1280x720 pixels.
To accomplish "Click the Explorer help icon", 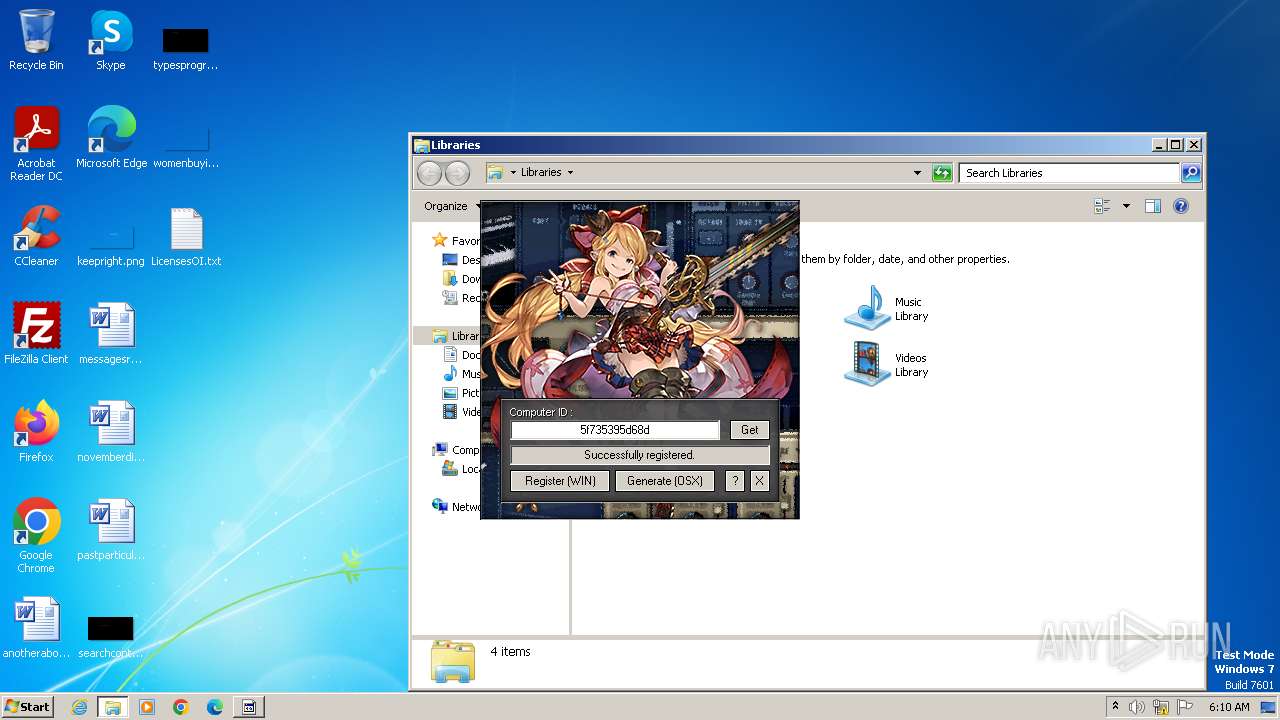I will coord(1181,206).
